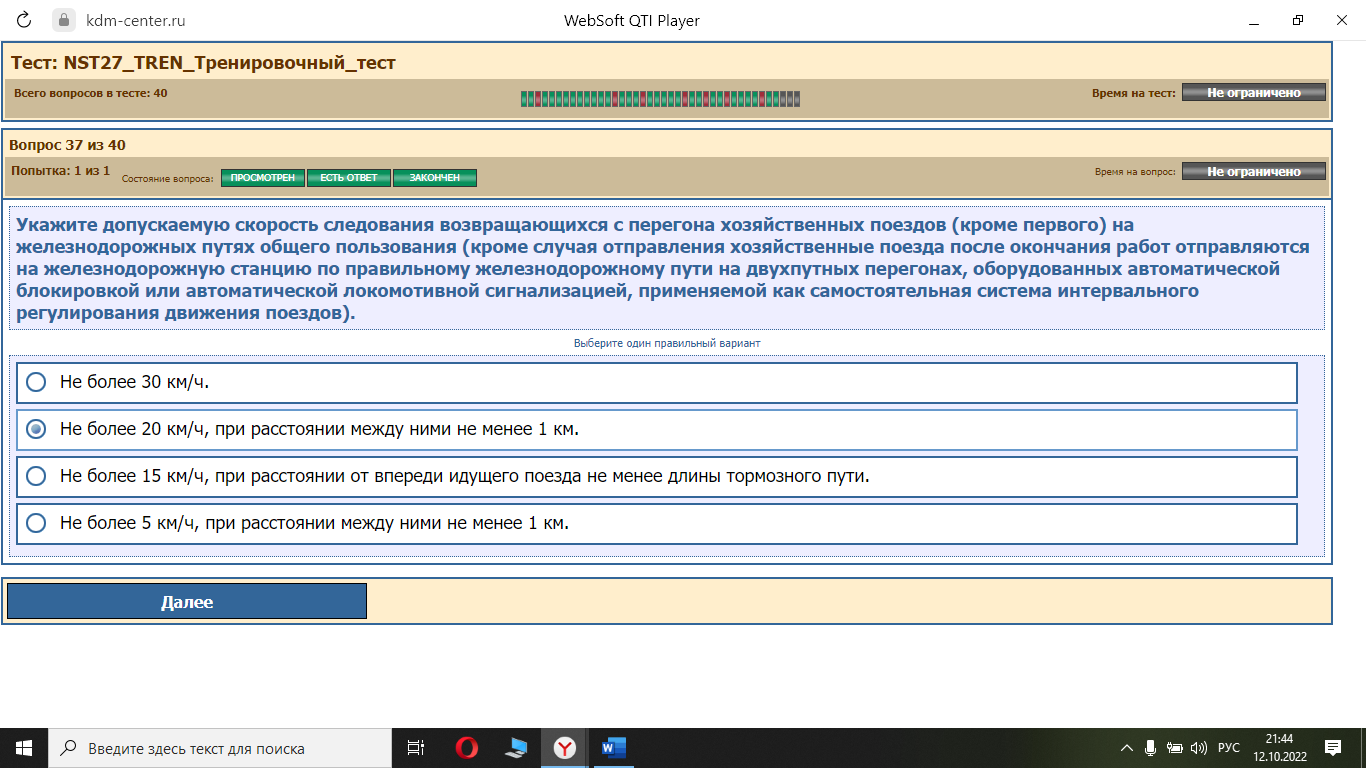Click the microphone tray icon
This screenshot has height=768, width=1366.
coord(1151,748)
